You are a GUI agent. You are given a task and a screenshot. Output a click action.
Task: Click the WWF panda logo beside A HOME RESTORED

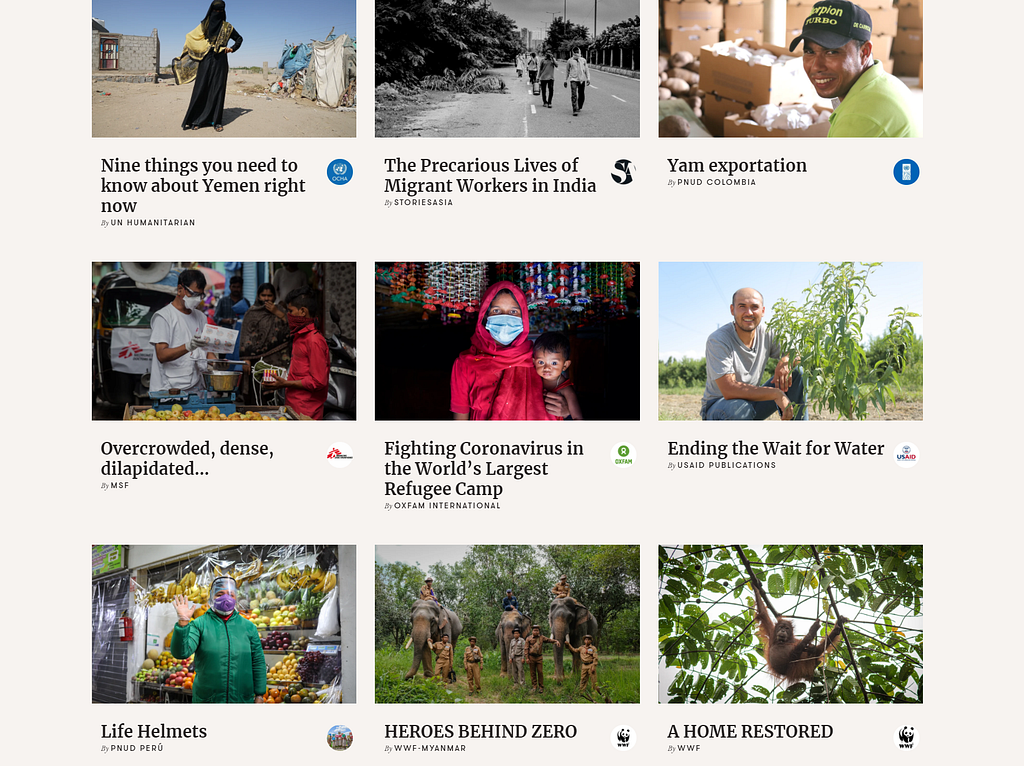pyautogui.click(x=906, y=738)
